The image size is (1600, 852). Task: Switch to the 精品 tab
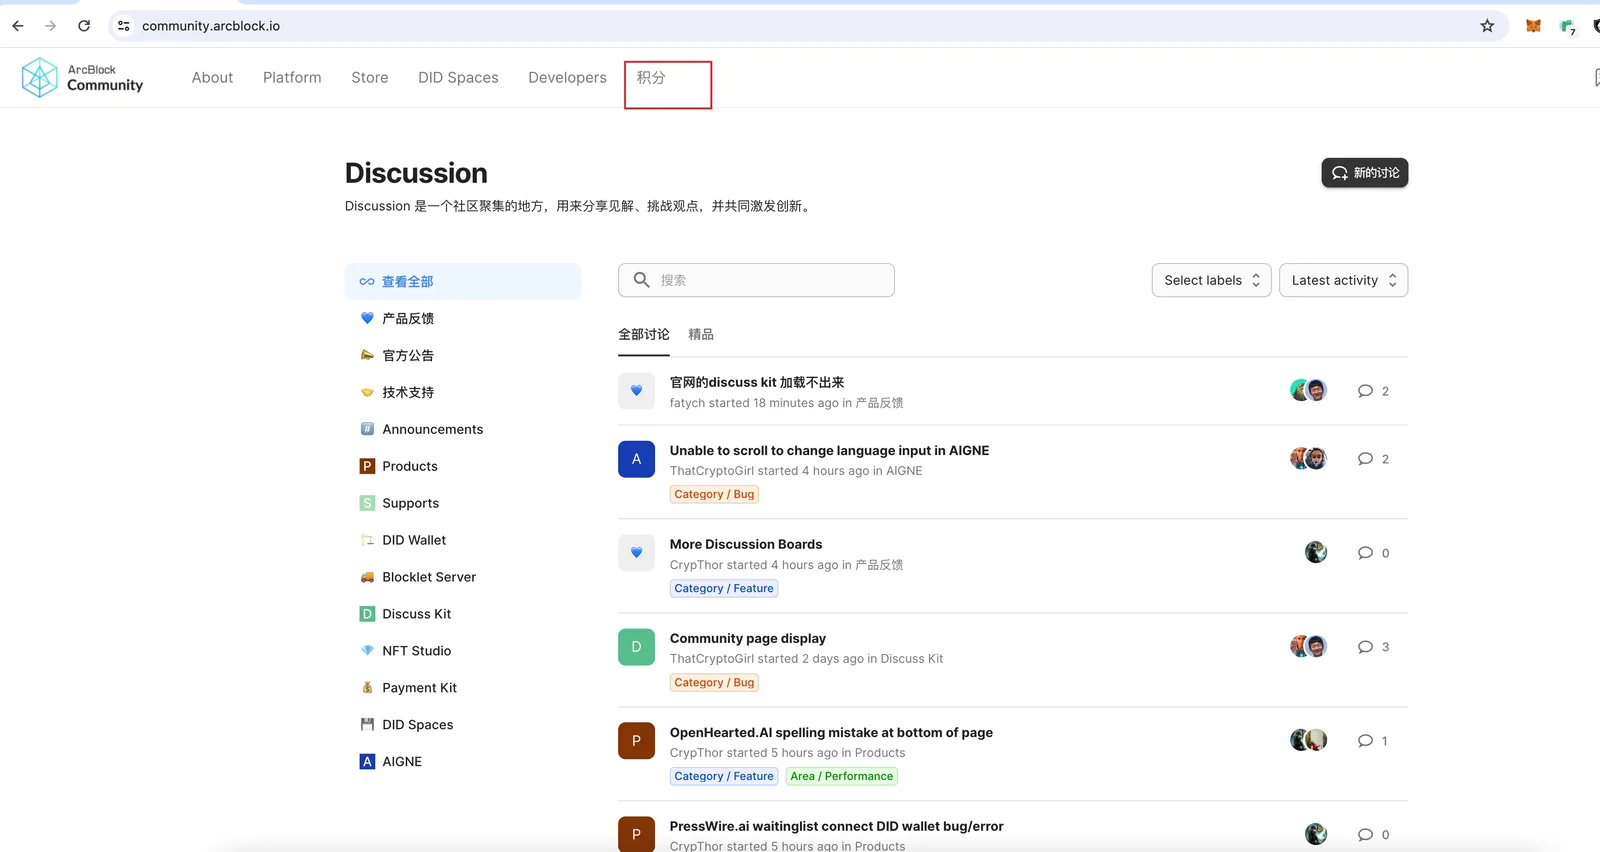click(x=701, y=334)
